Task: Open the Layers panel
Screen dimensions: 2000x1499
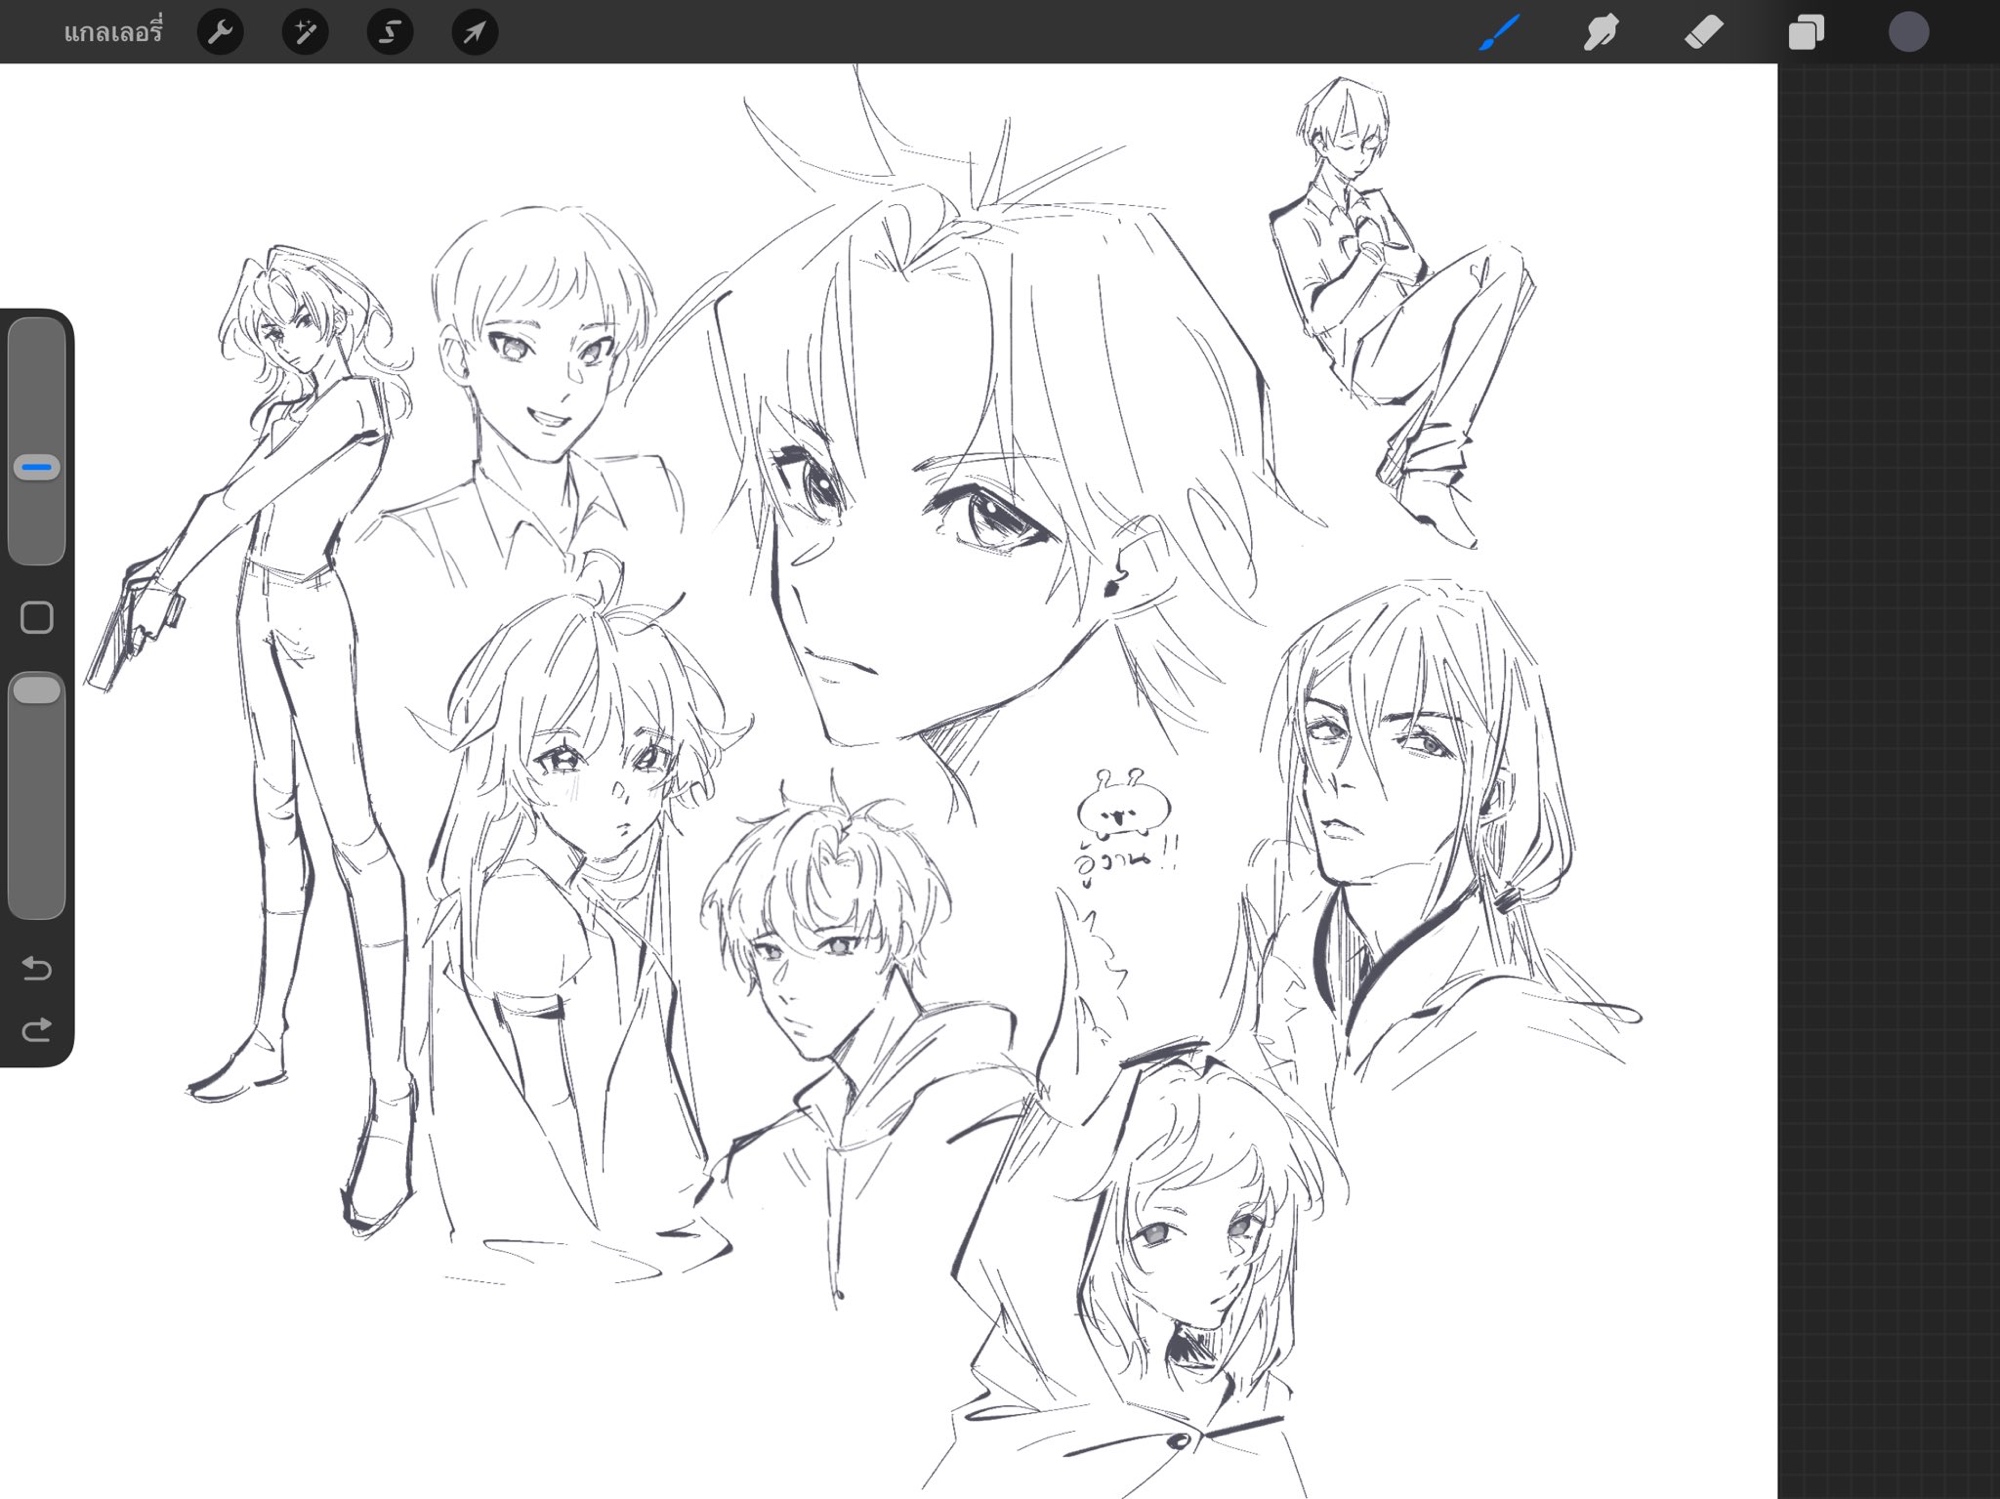Action: [x=1806, y=32]
